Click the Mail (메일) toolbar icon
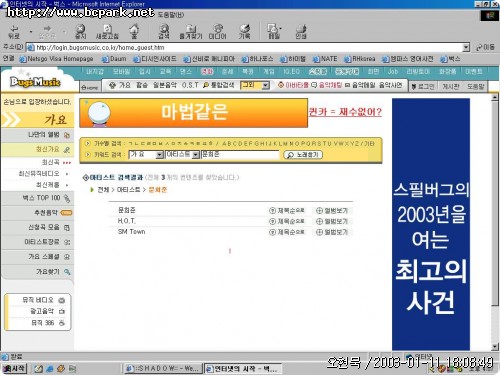500x375 pixels. 274,31
